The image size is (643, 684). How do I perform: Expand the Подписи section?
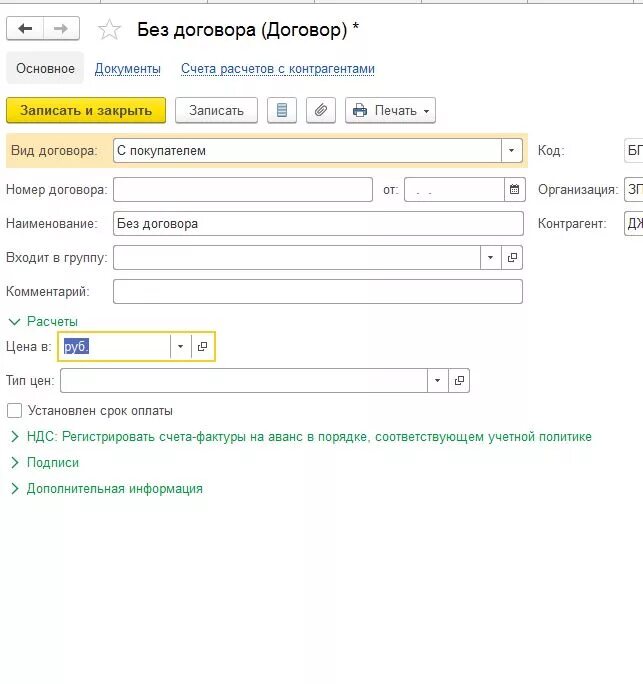[44, 462]
